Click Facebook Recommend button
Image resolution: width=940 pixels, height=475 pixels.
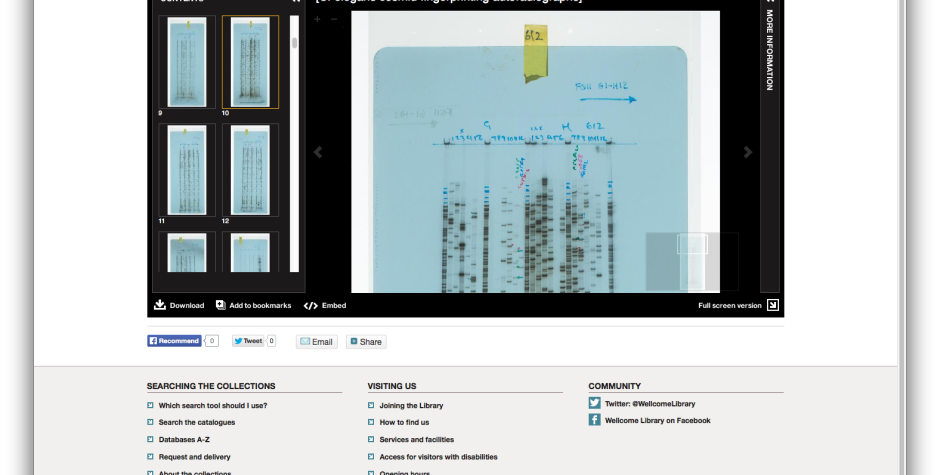click(174, 341)
